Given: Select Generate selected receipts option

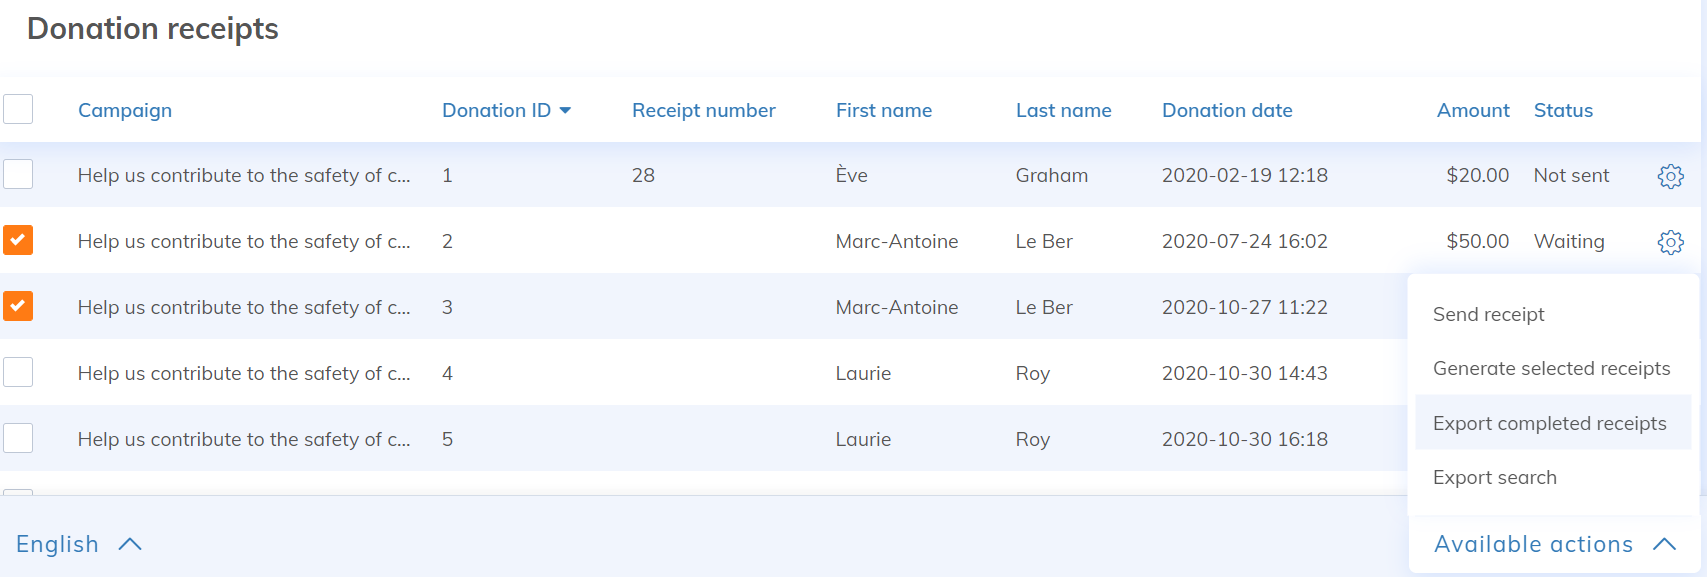Looking at the screenshot, I should (x=1551, y=369).
